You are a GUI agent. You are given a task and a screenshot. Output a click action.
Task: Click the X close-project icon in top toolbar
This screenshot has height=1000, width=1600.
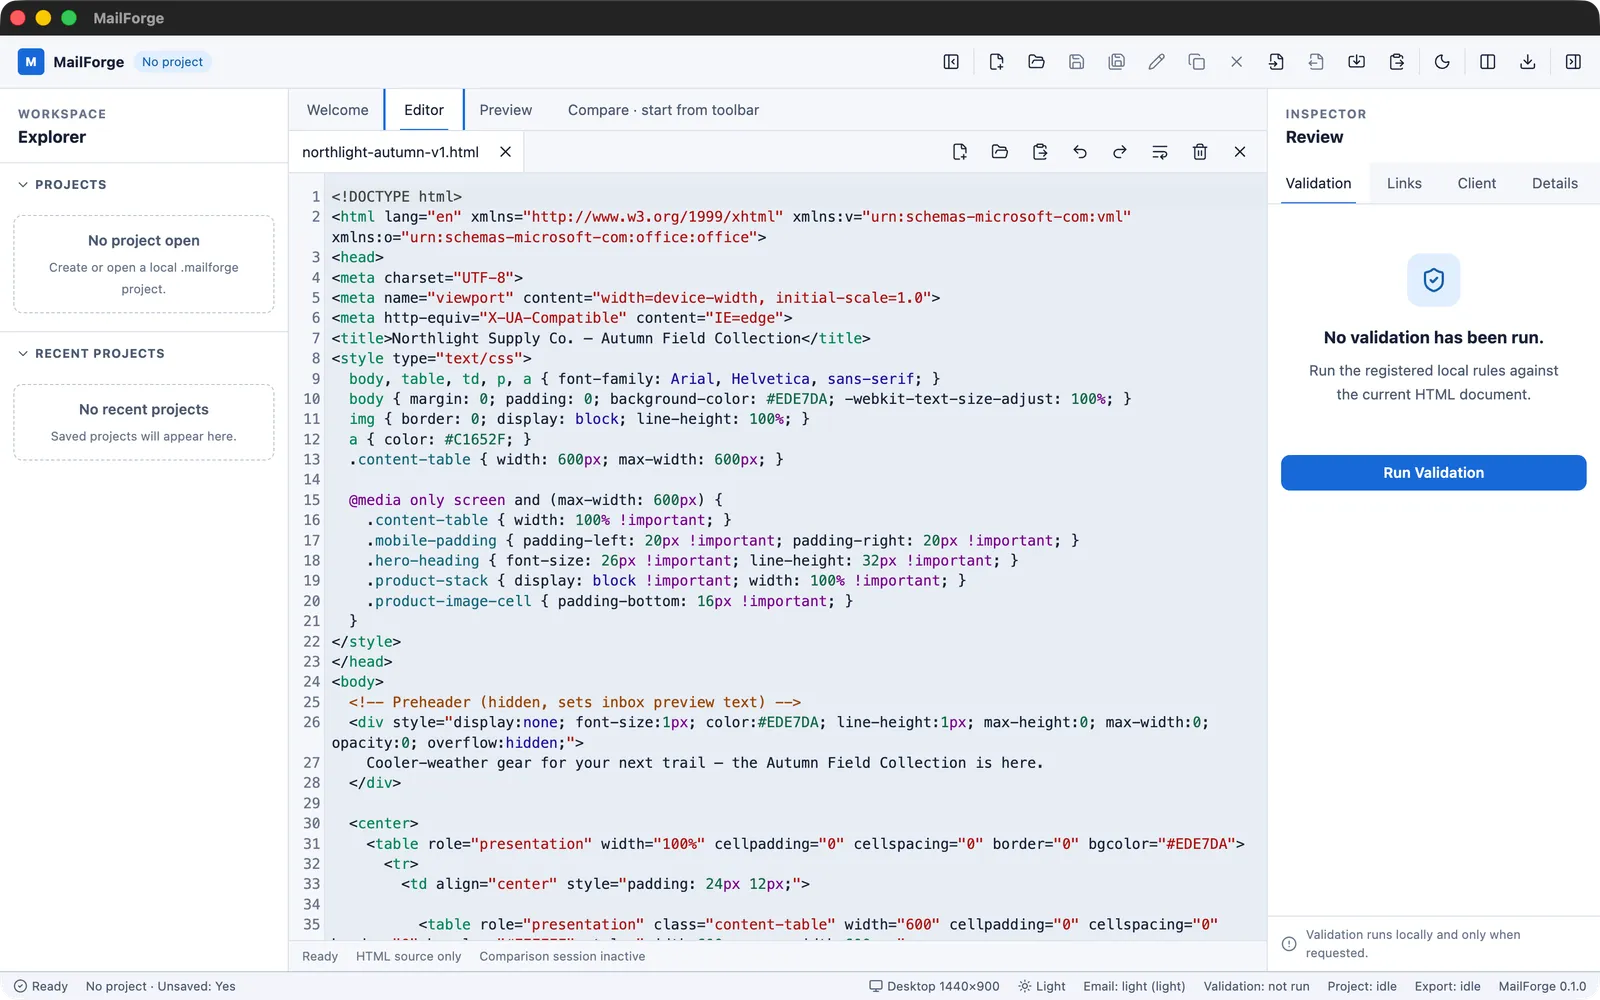coord(1236,62)
